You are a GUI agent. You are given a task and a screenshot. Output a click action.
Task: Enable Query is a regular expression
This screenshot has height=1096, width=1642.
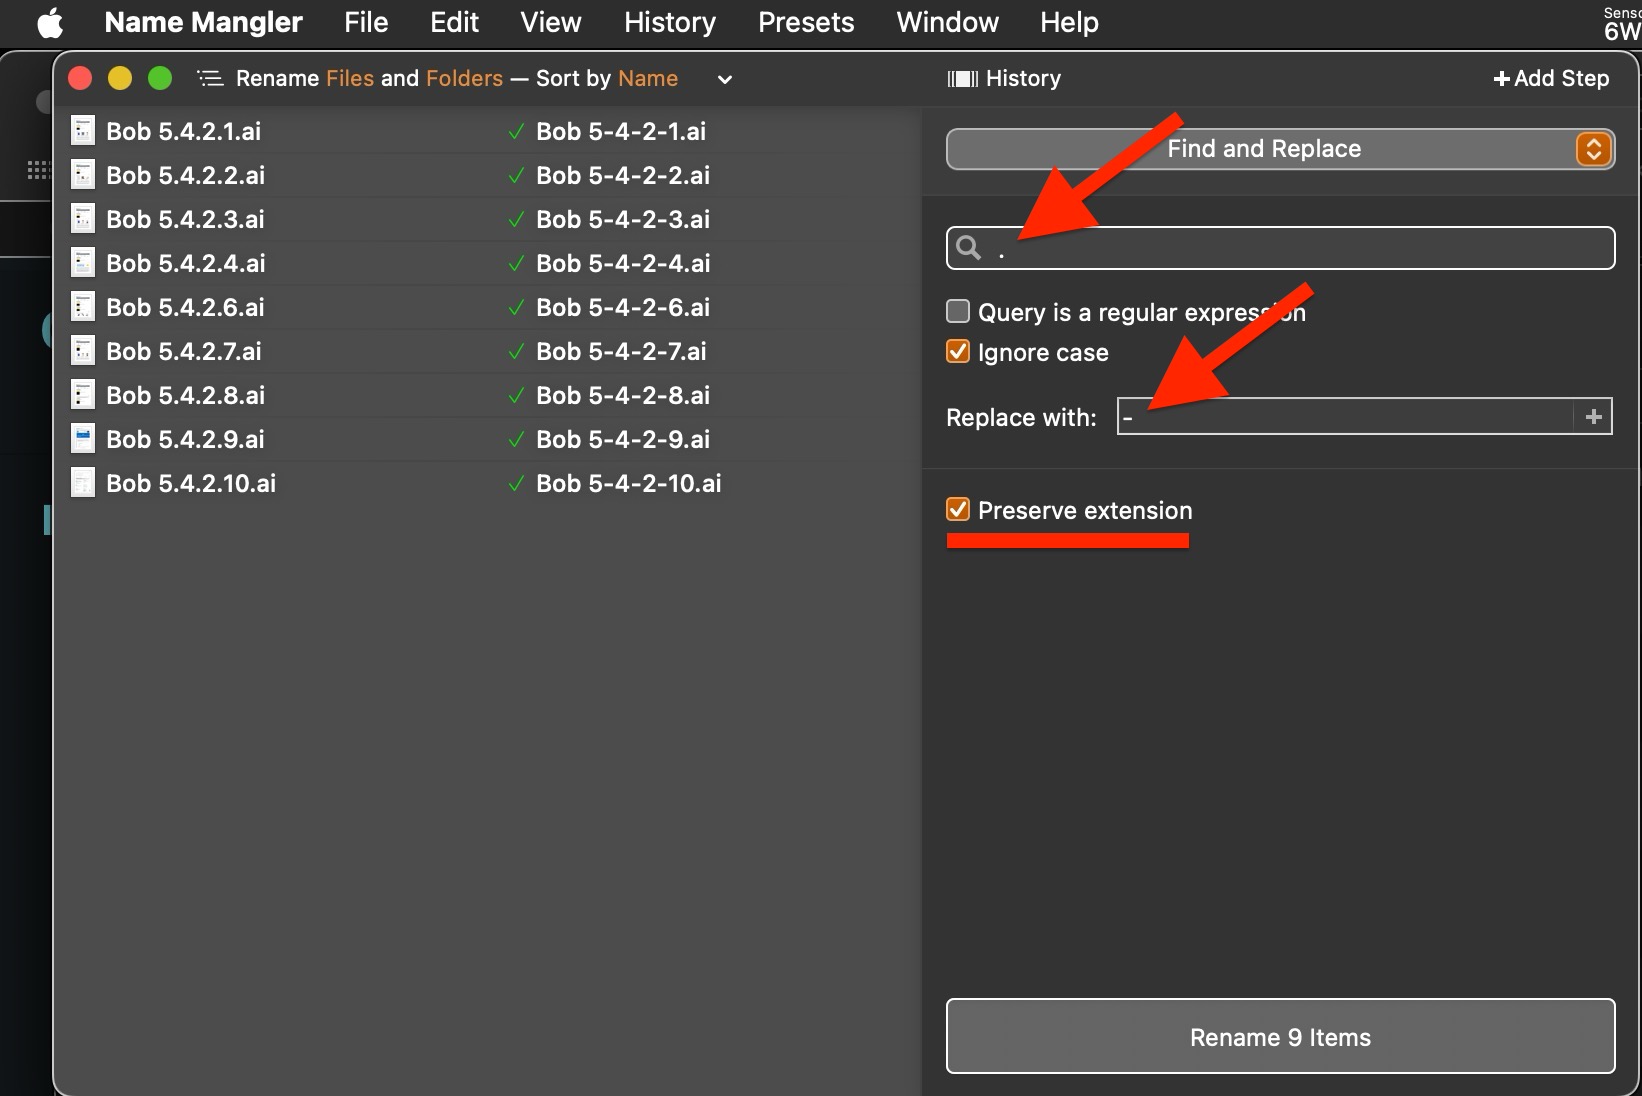pos(958,311)
